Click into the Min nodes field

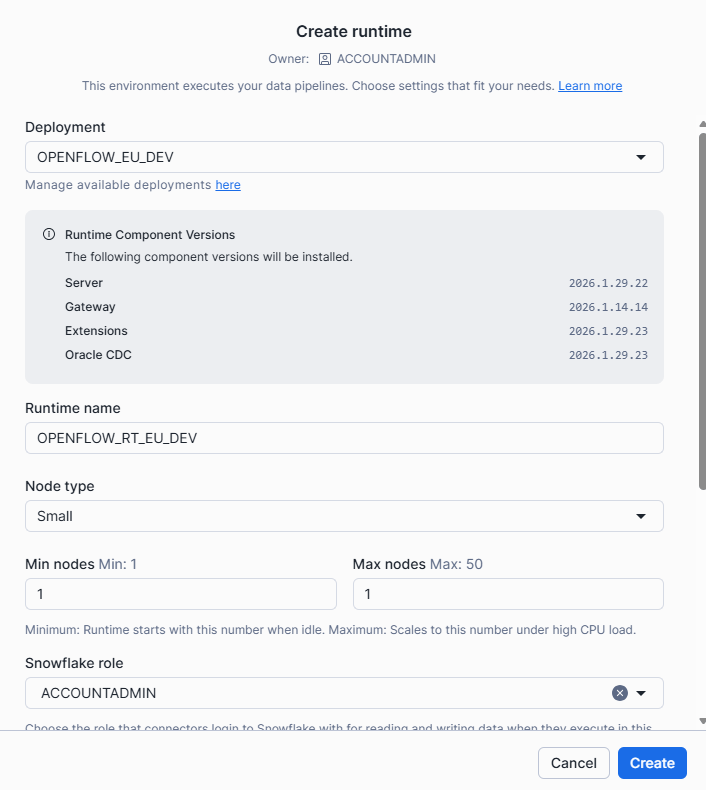click(180, 594)
